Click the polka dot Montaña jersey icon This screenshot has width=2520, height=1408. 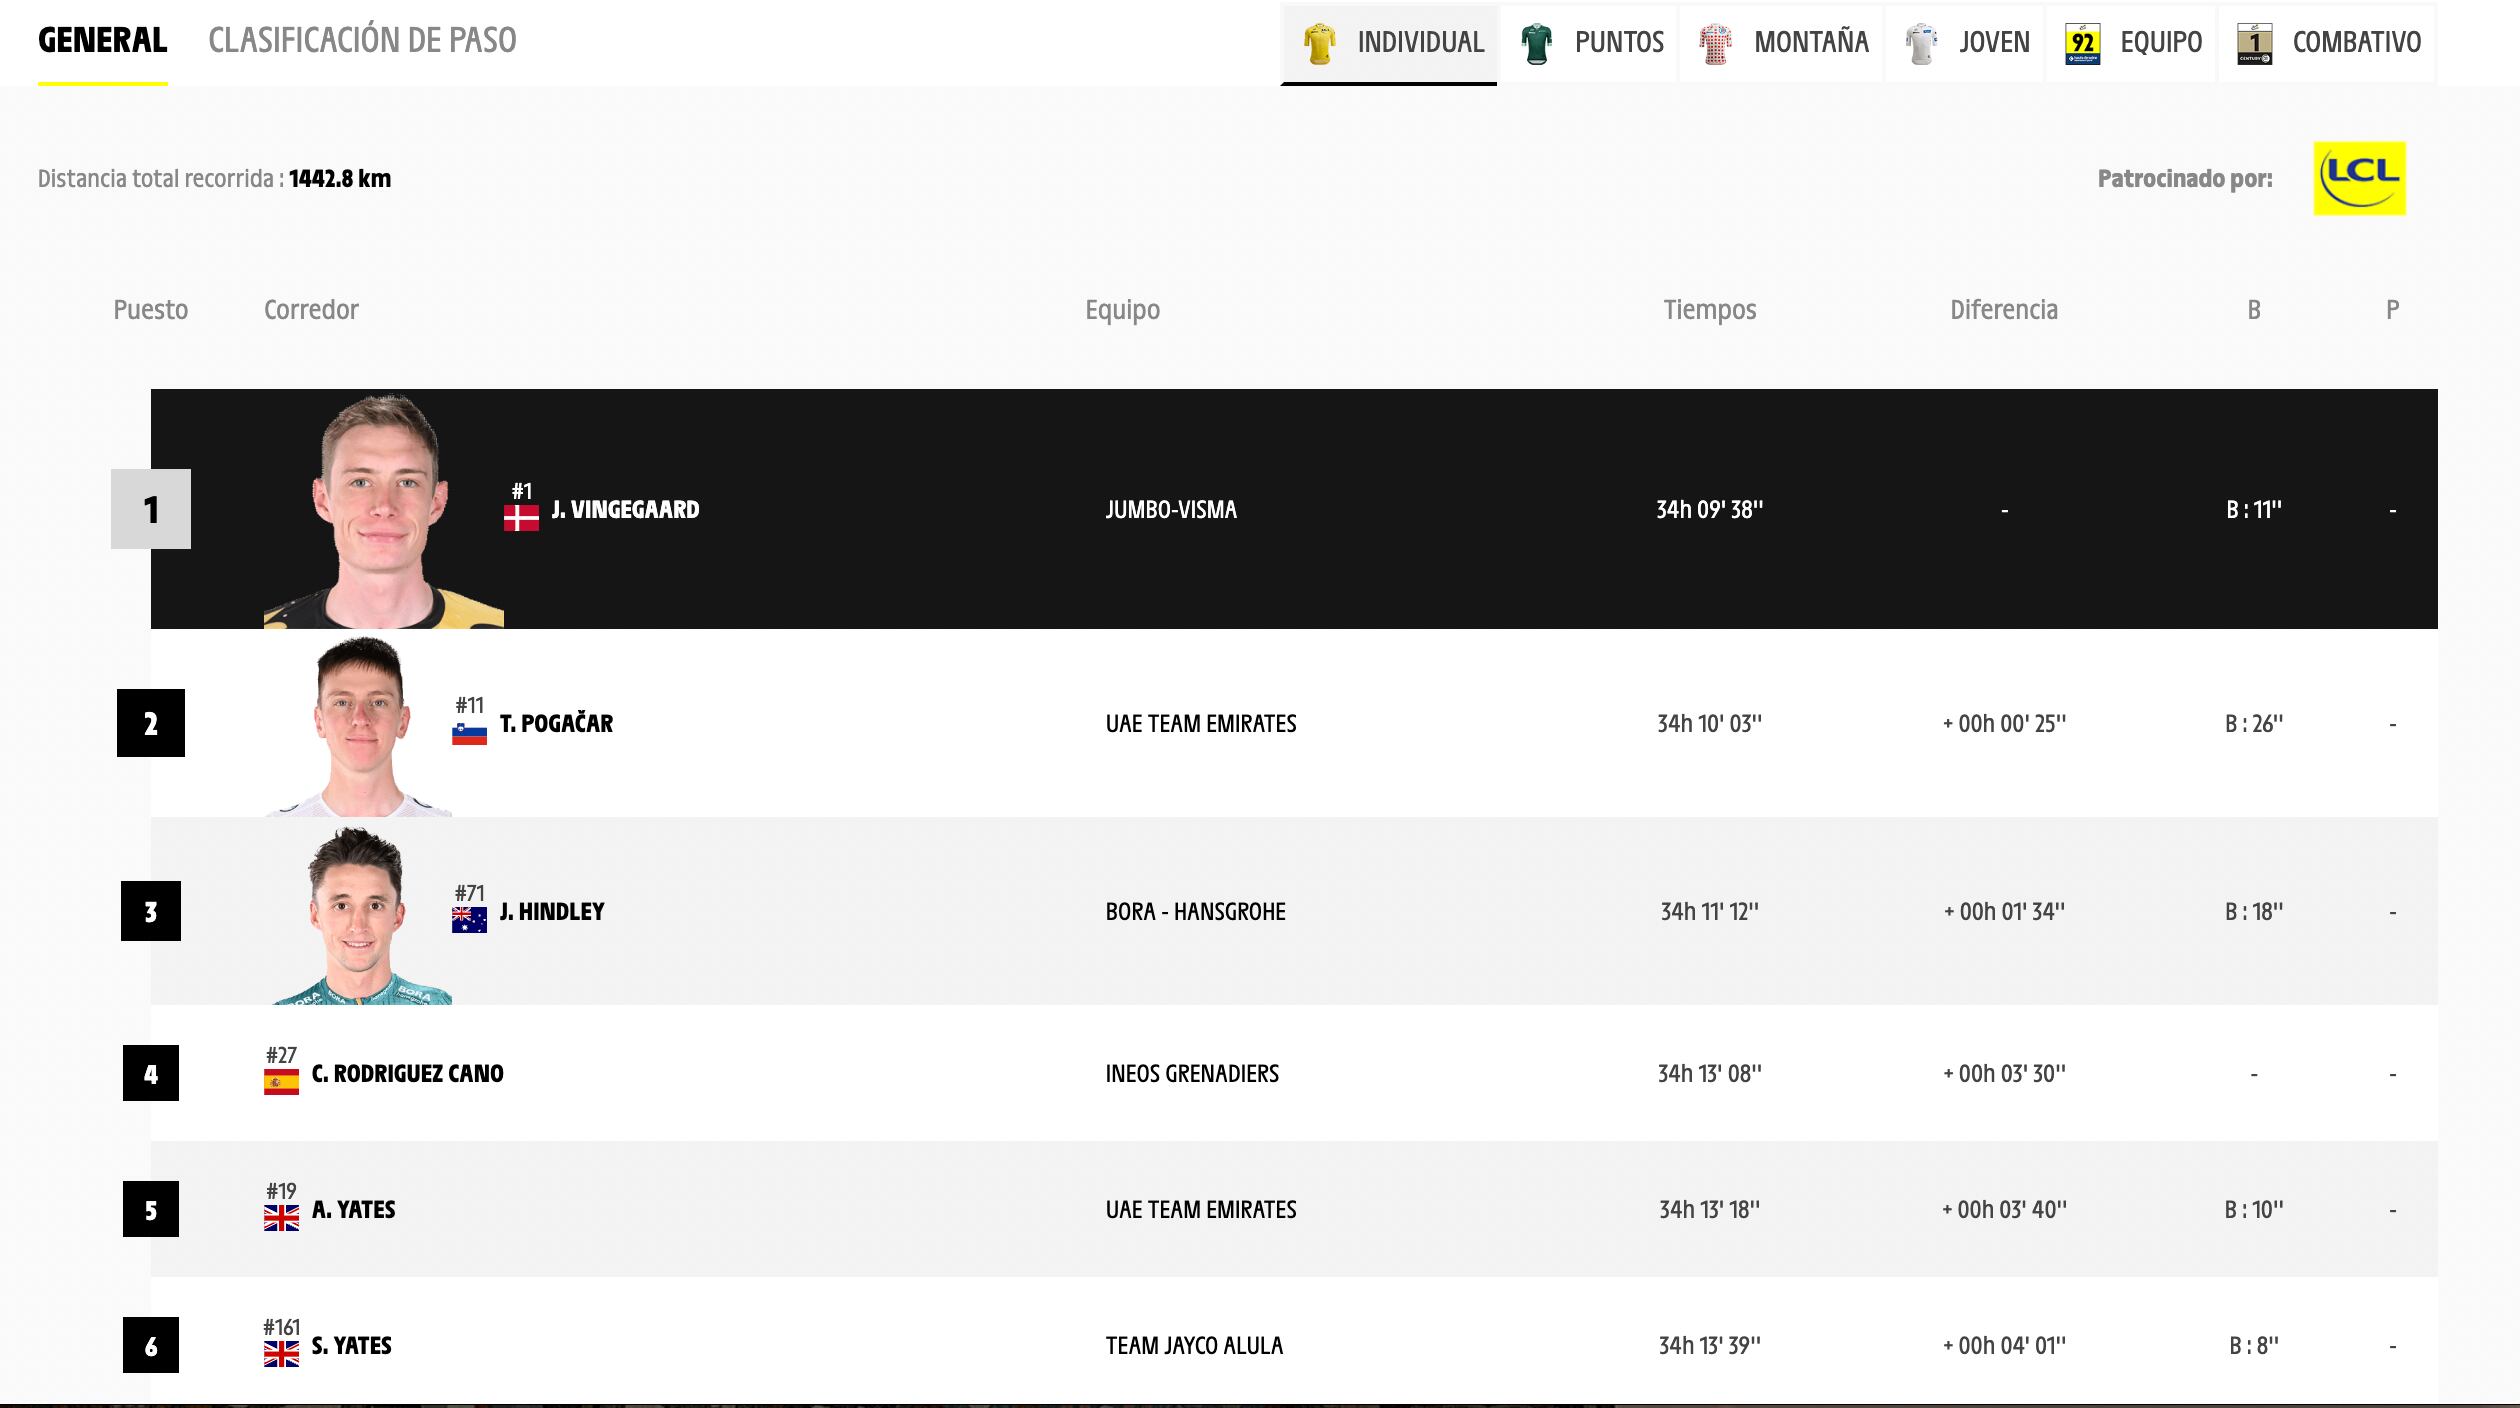point(1715,43)
